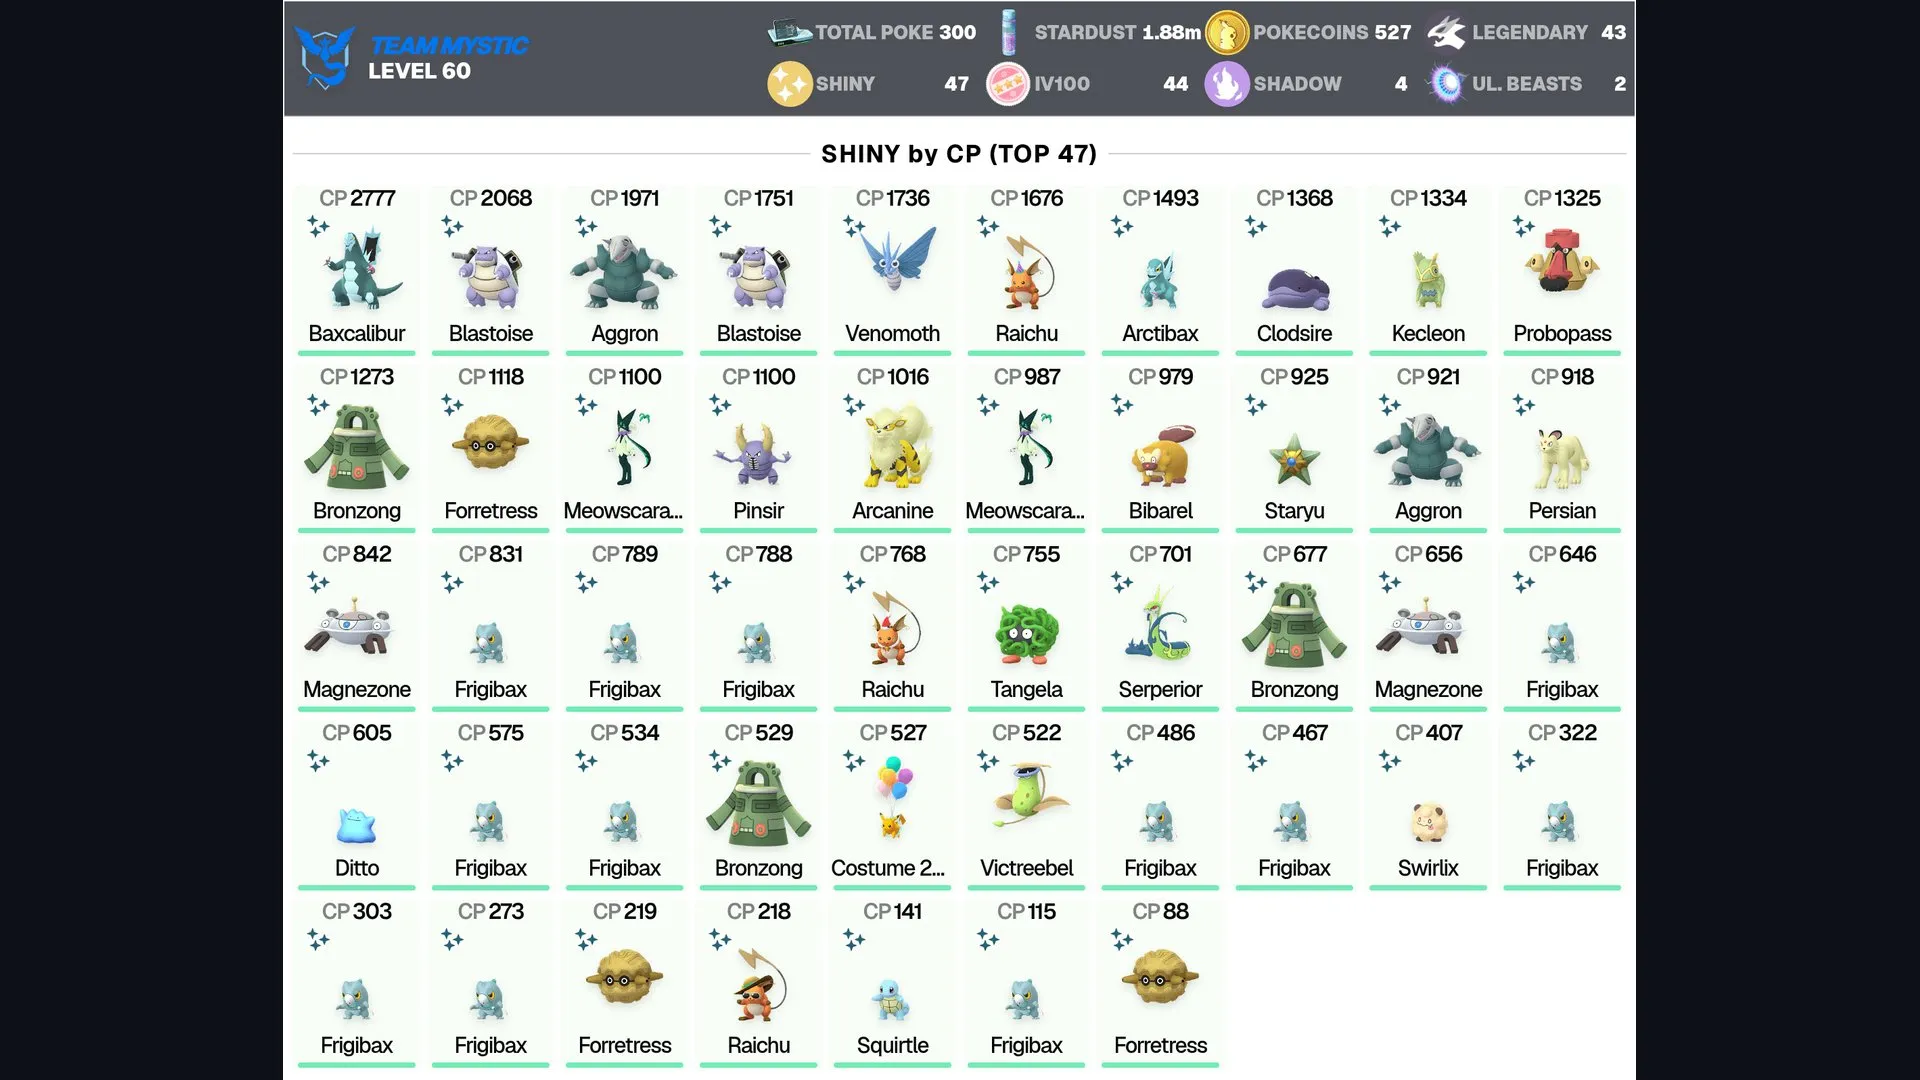Viewport: 1920px width, 1080px height.
Task: Select the balloon Costume Pikachu CP 527
Action: (x=892, y=797)
